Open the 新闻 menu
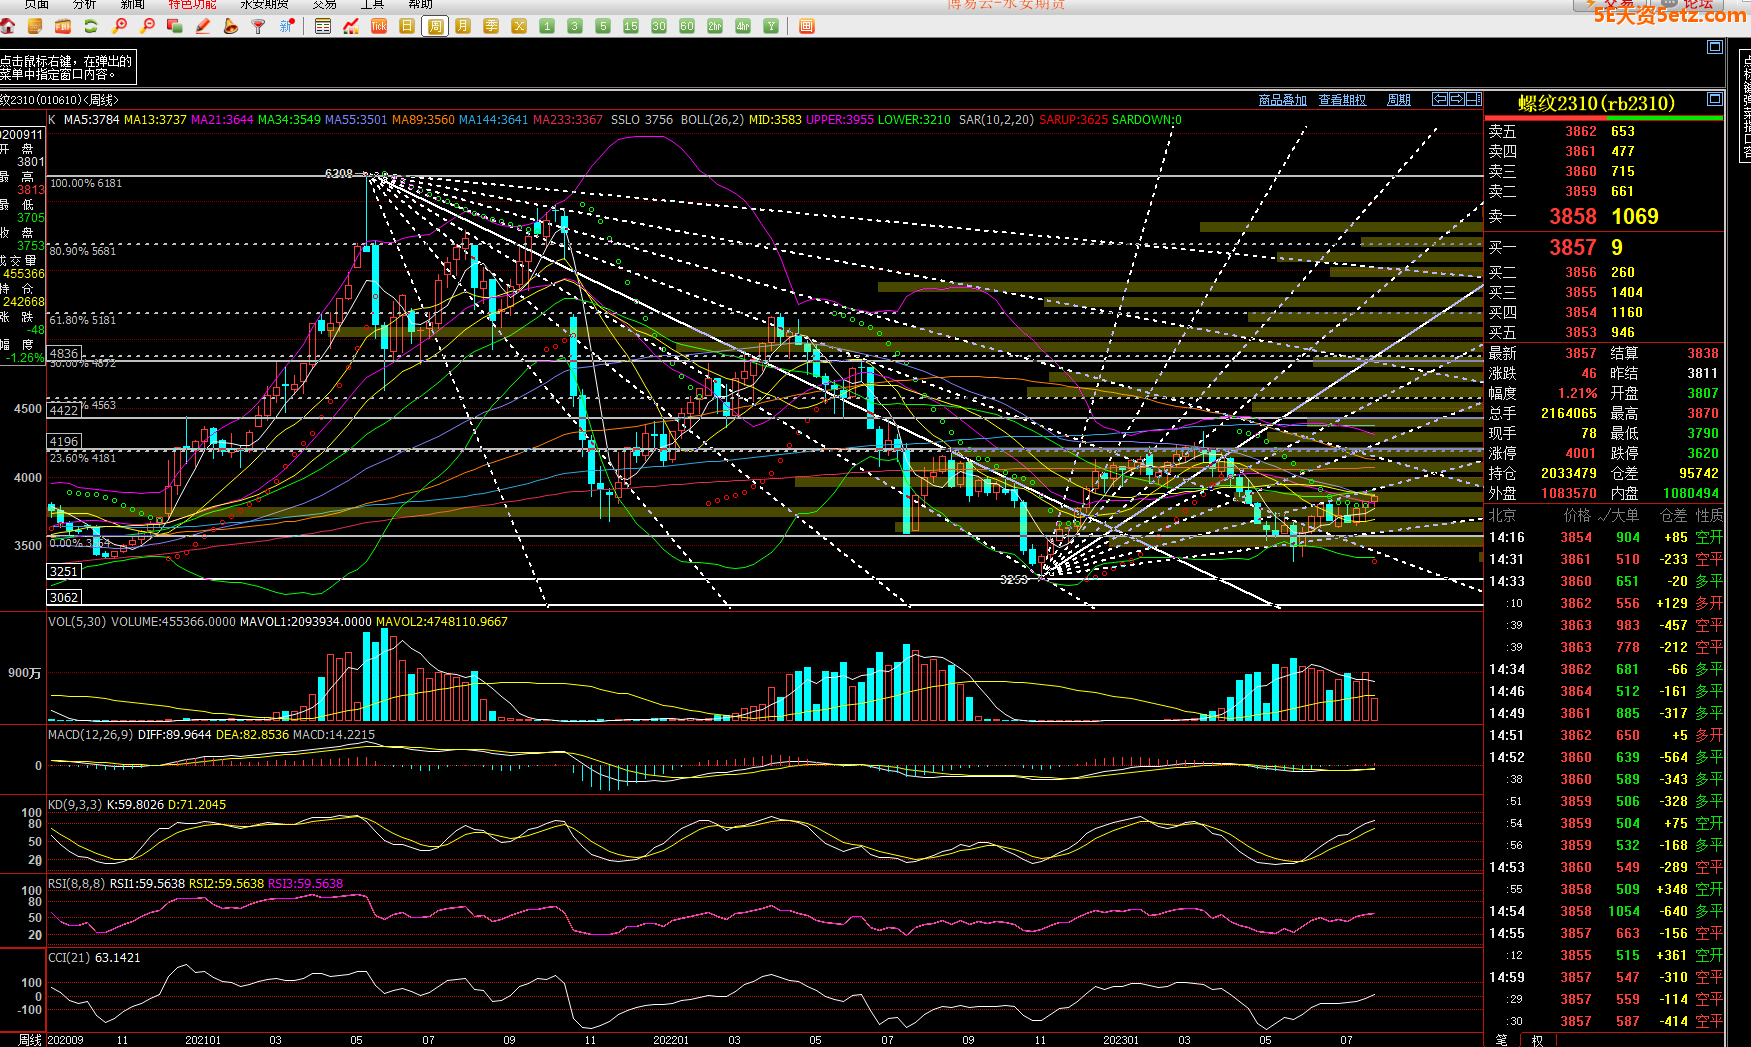Viewport: 1751px width, 1047px height. [x=132, y=4]
